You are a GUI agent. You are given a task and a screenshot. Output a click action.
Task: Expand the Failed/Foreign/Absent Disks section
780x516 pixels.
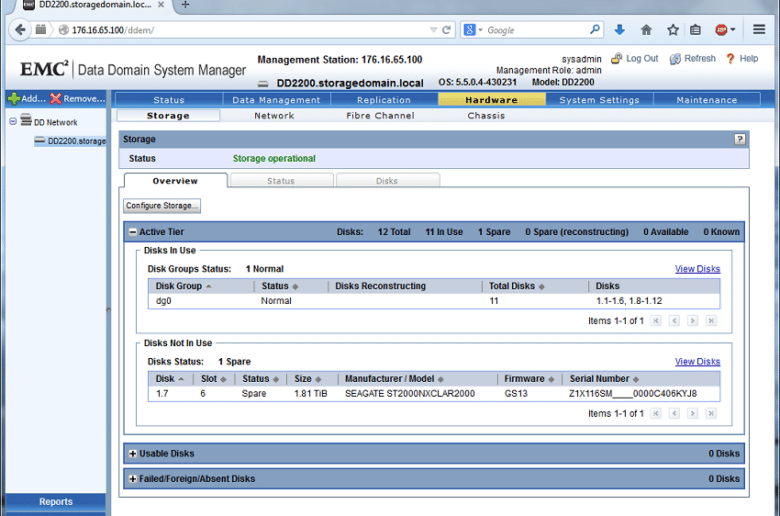point(133,479)
